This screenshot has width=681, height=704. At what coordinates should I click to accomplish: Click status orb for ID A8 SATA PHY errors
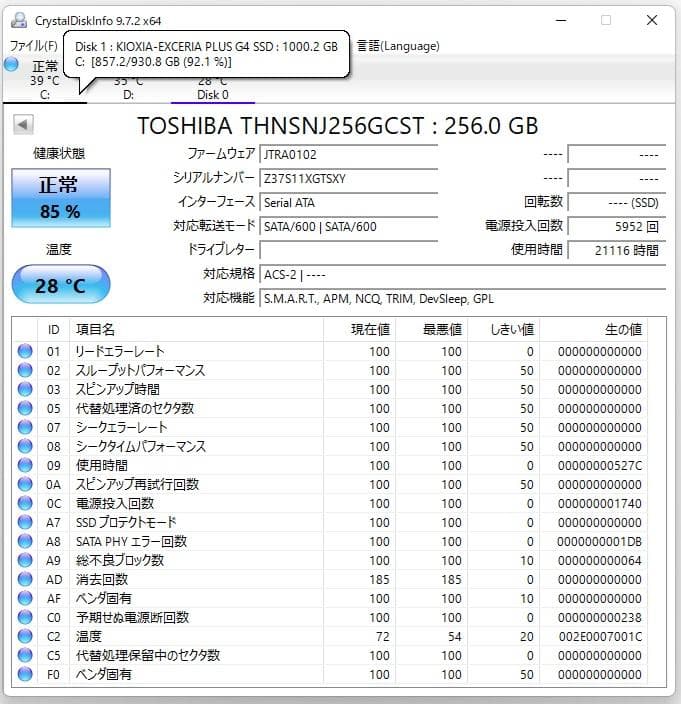coord(25,541)
